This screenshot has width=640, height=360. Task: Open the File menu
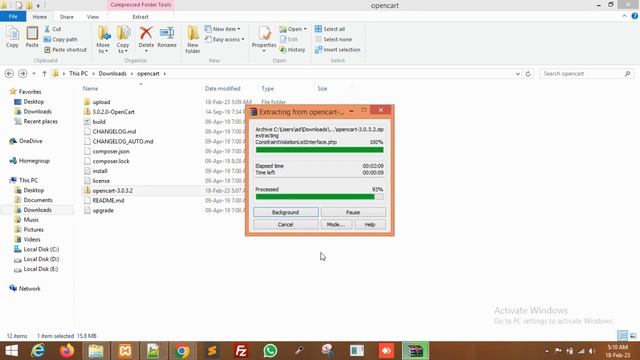13,17
